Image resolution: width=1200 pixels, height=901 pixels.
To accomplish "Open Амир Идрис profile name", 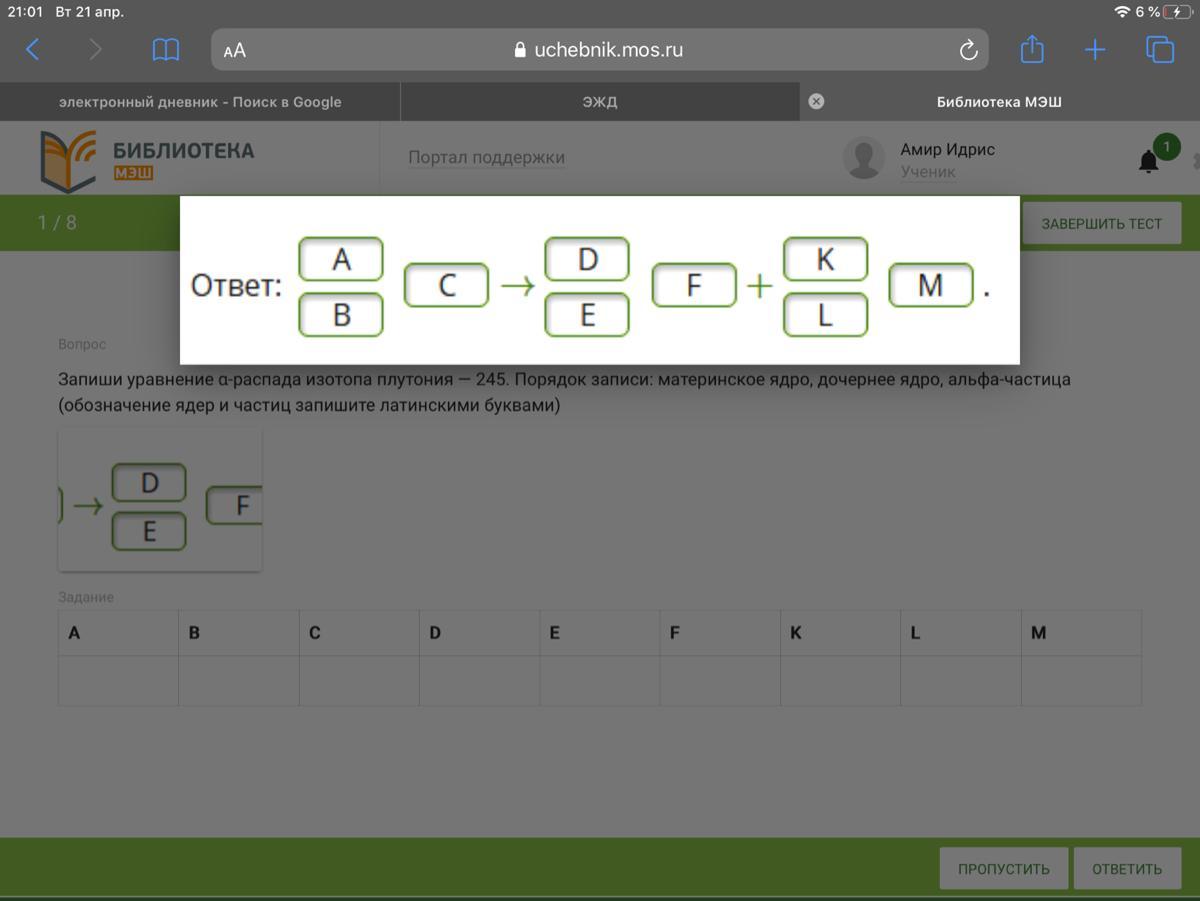I will [x=947, y=149].
